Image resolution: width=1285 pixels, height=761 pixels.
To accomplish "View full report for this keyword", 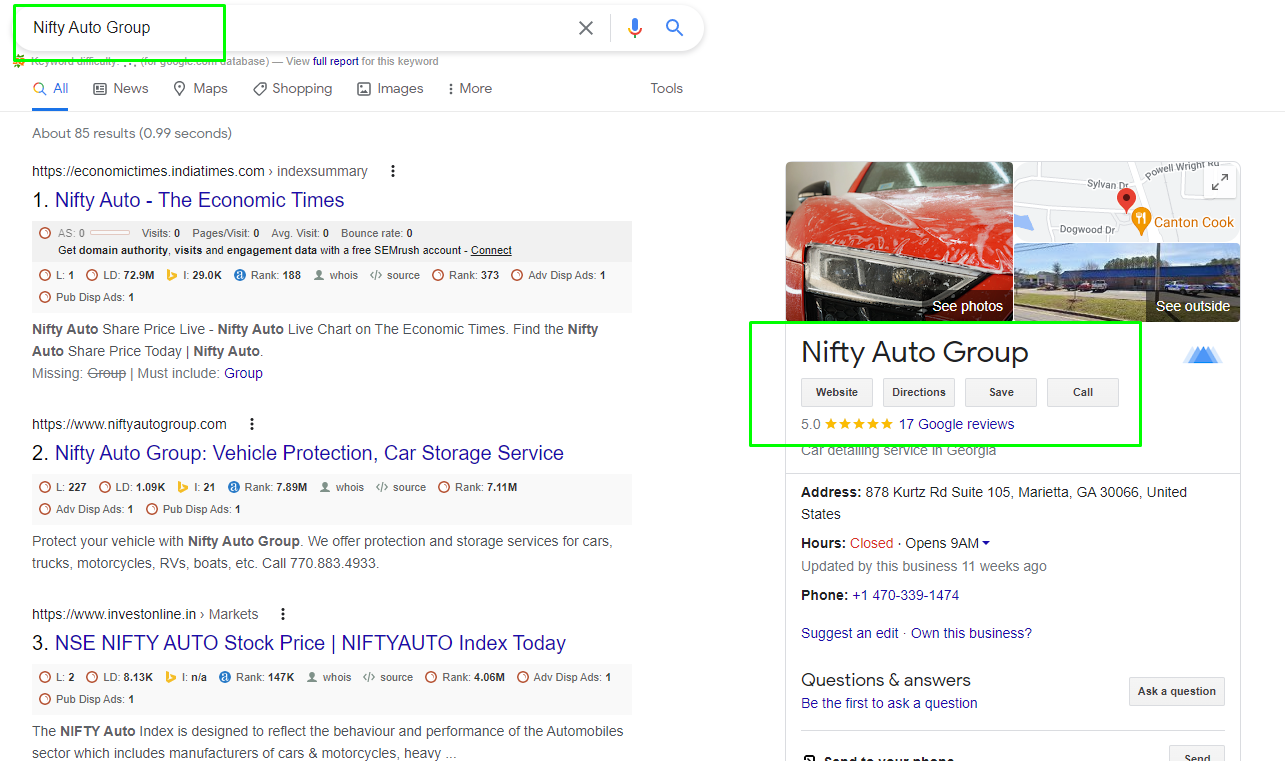I will [335, 61].
